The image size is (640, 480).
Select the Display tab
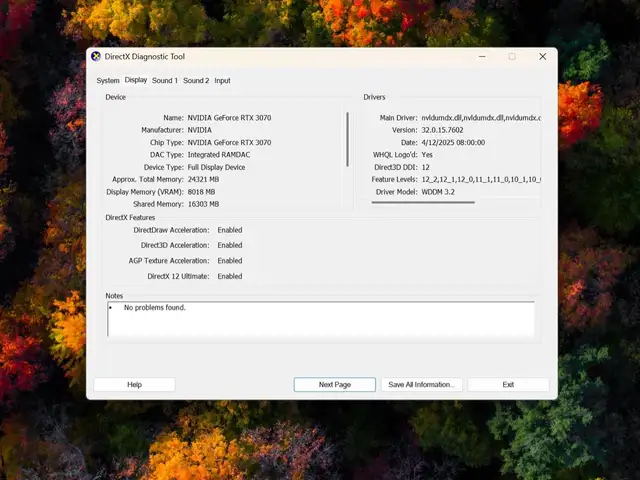pos(136,80)
